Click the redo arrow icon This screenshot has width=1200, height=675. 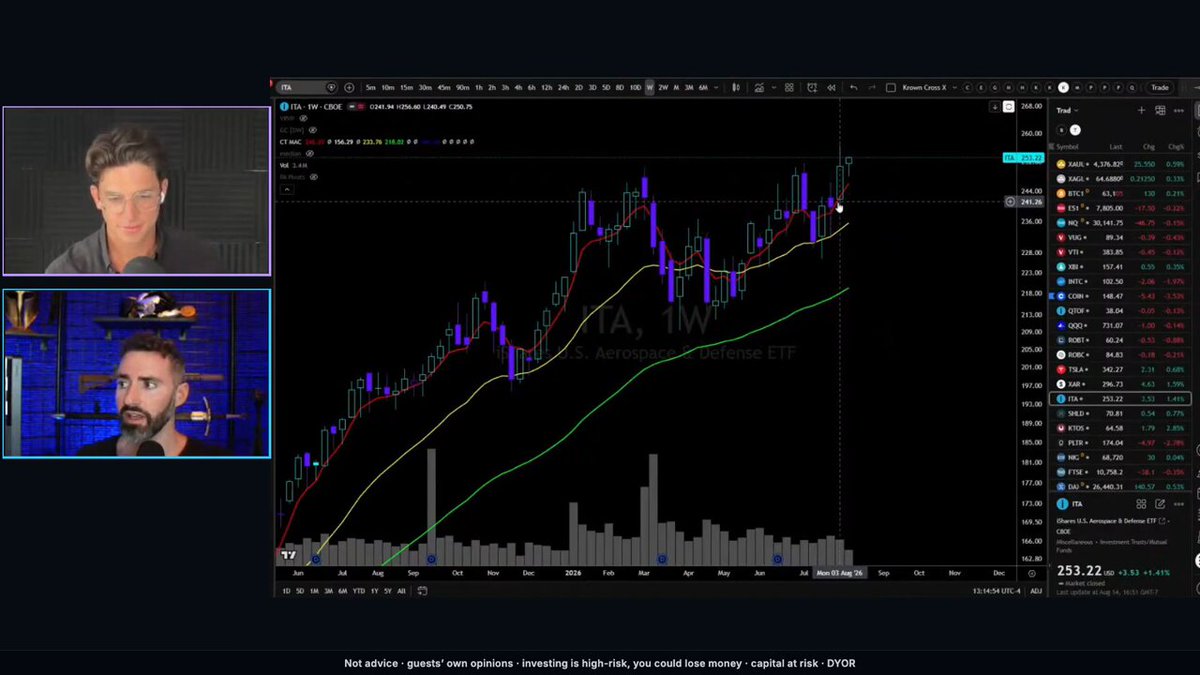pos(872,87)
